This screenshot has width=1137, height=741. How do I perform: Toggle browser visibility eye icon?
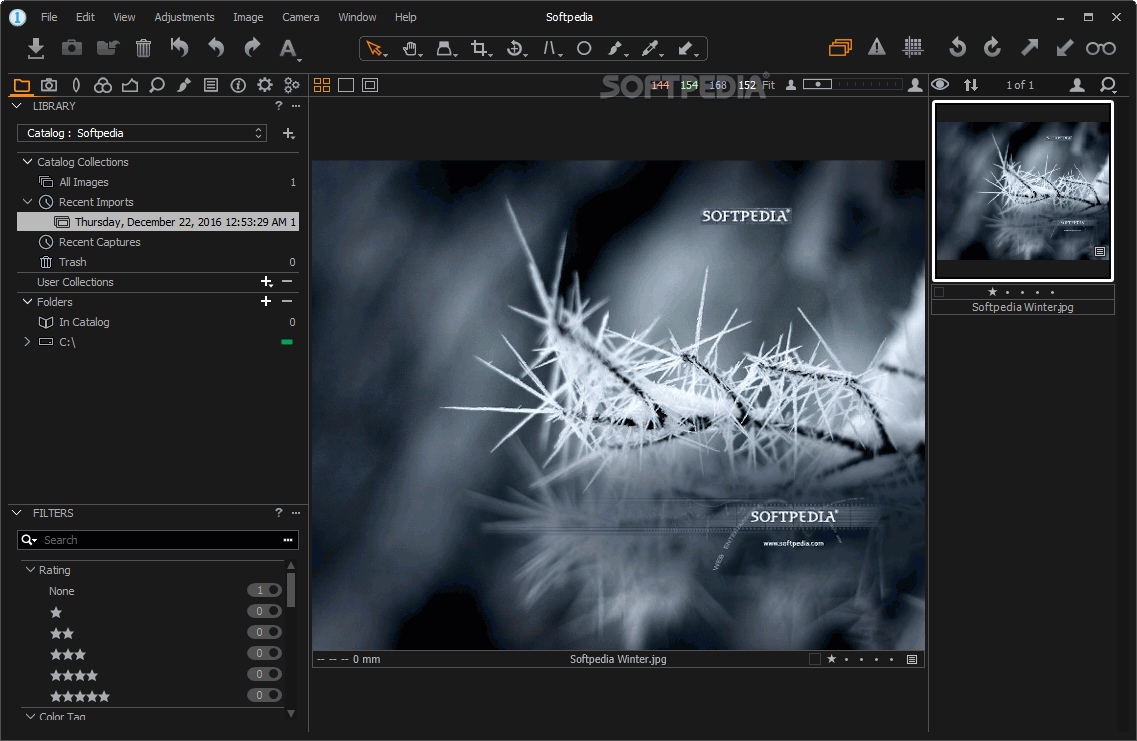940,85
